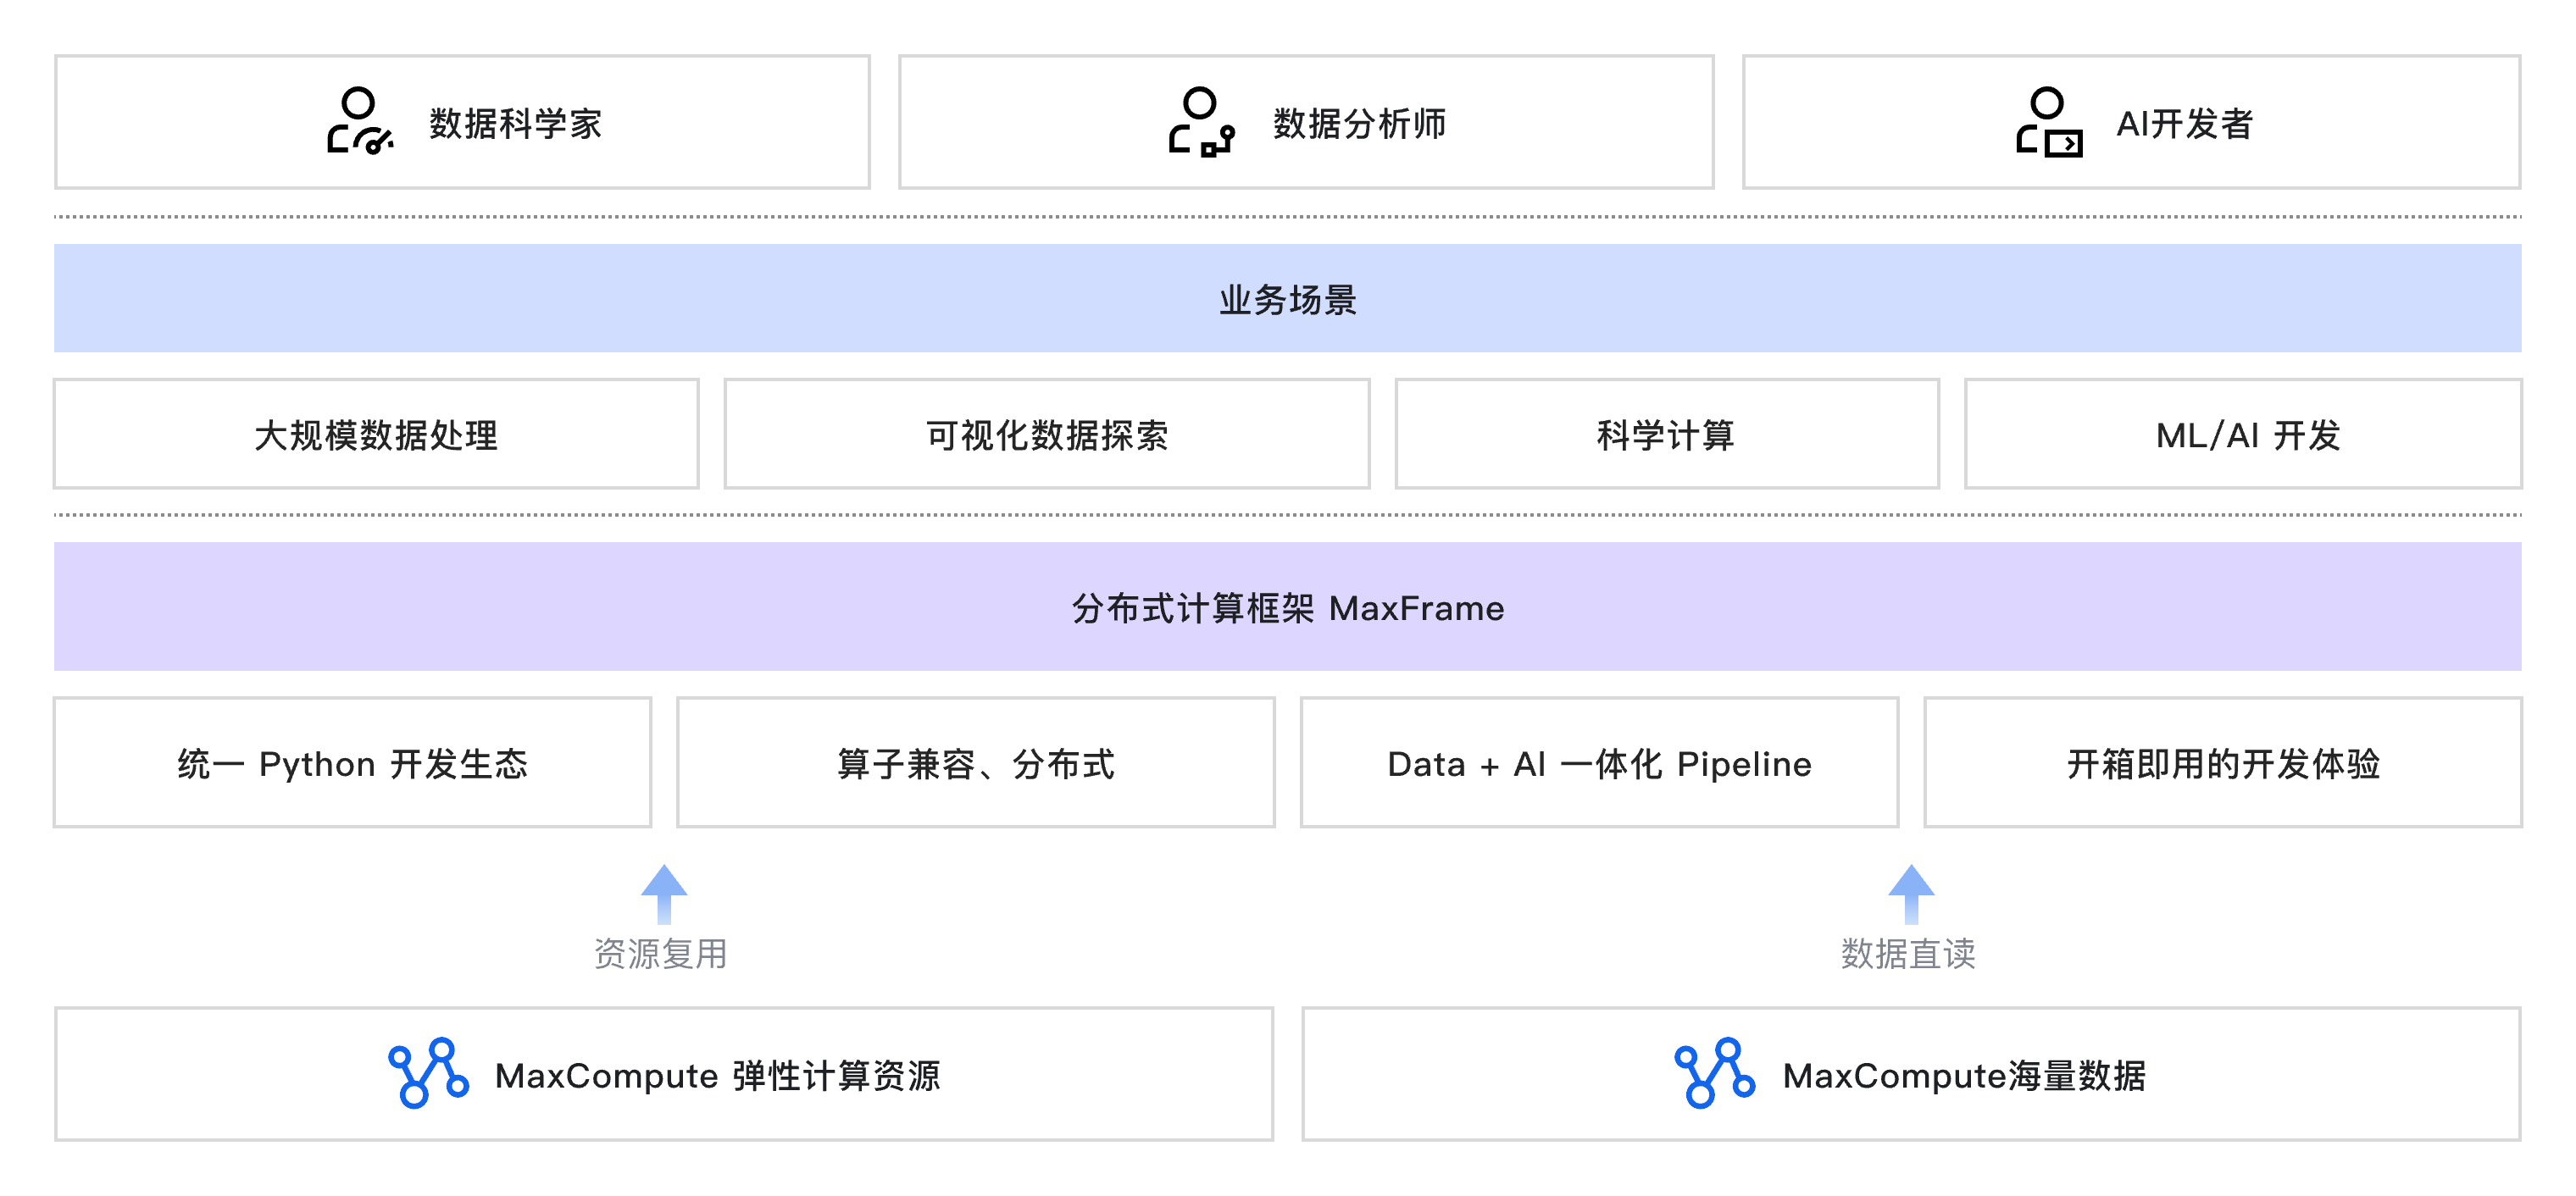Click the 数据分析师 person icon
The height and width of the screenshot is (1196, 2576).
pos(1202,122)
